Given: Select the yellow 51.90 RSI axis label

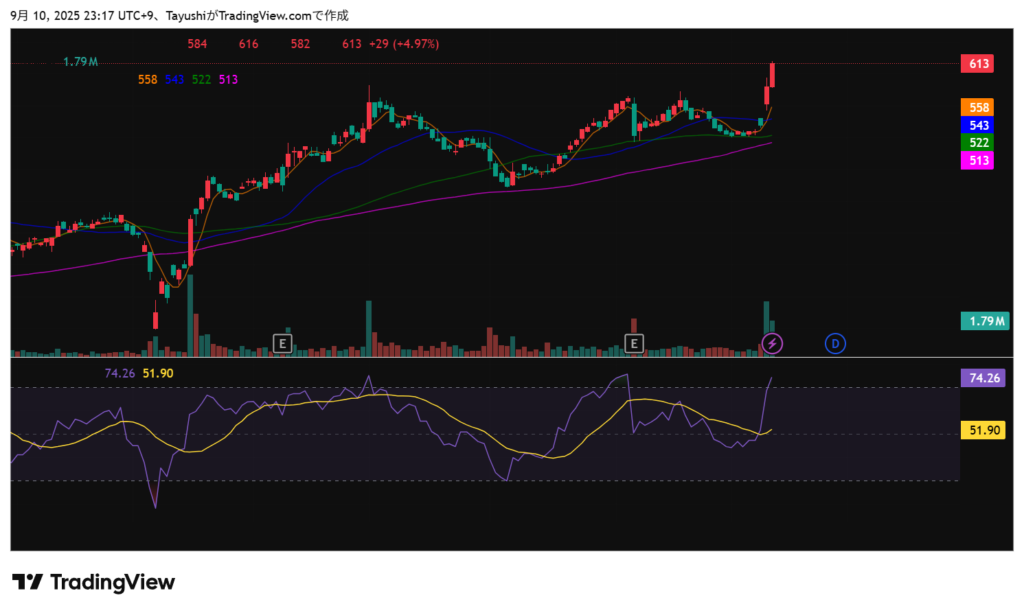Looking at the screenshot, I should click(x=985, y=430).
